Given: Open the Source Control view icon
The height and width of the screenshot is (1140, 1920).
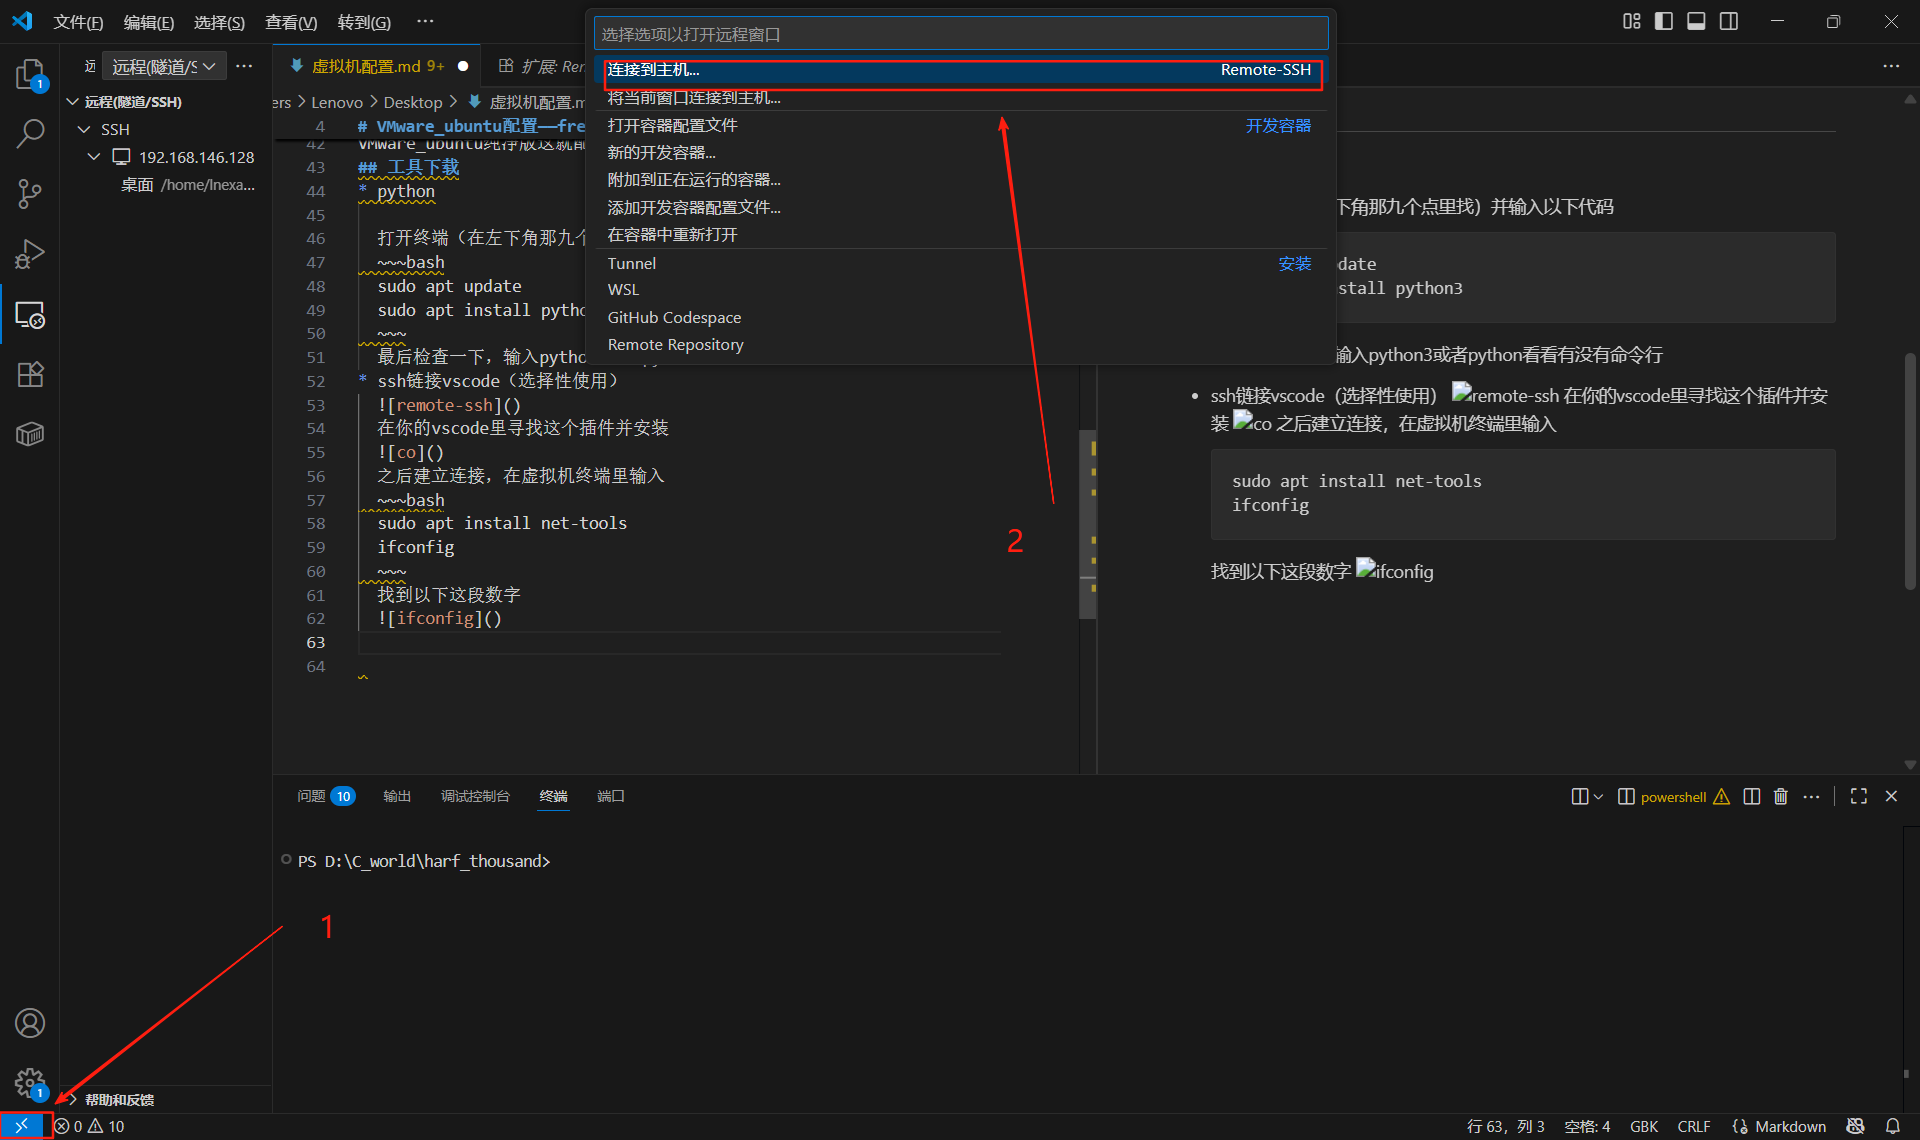Looking at the screenshot, I should click(30, 193).
